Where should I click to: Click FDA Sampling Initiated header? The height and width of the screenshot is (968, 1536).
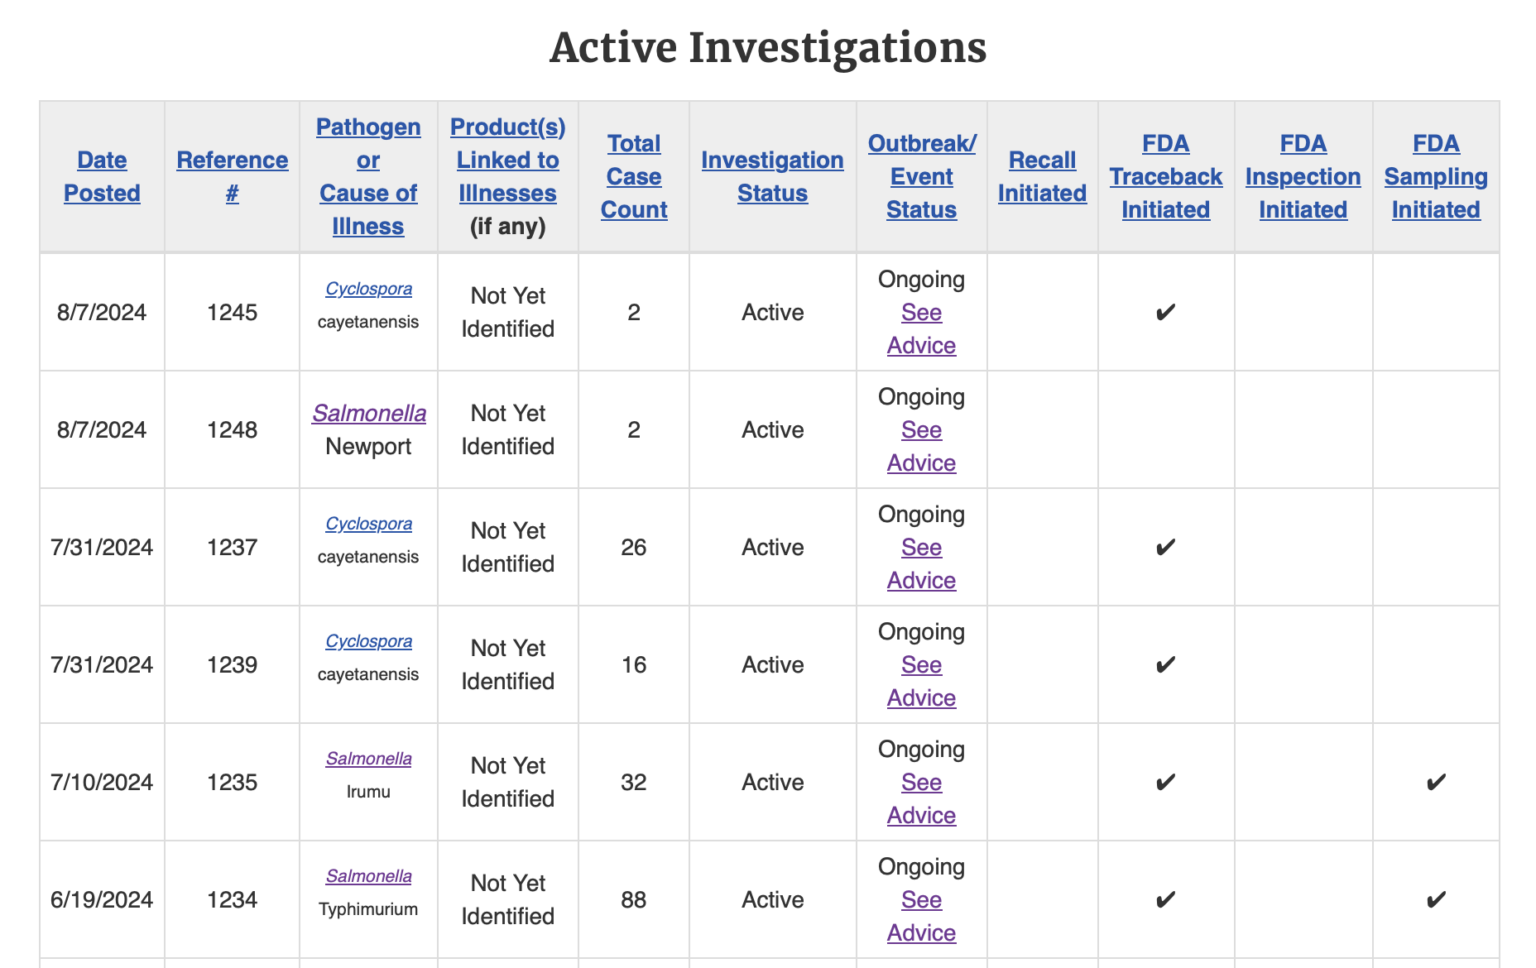(x=1436, y=176)
